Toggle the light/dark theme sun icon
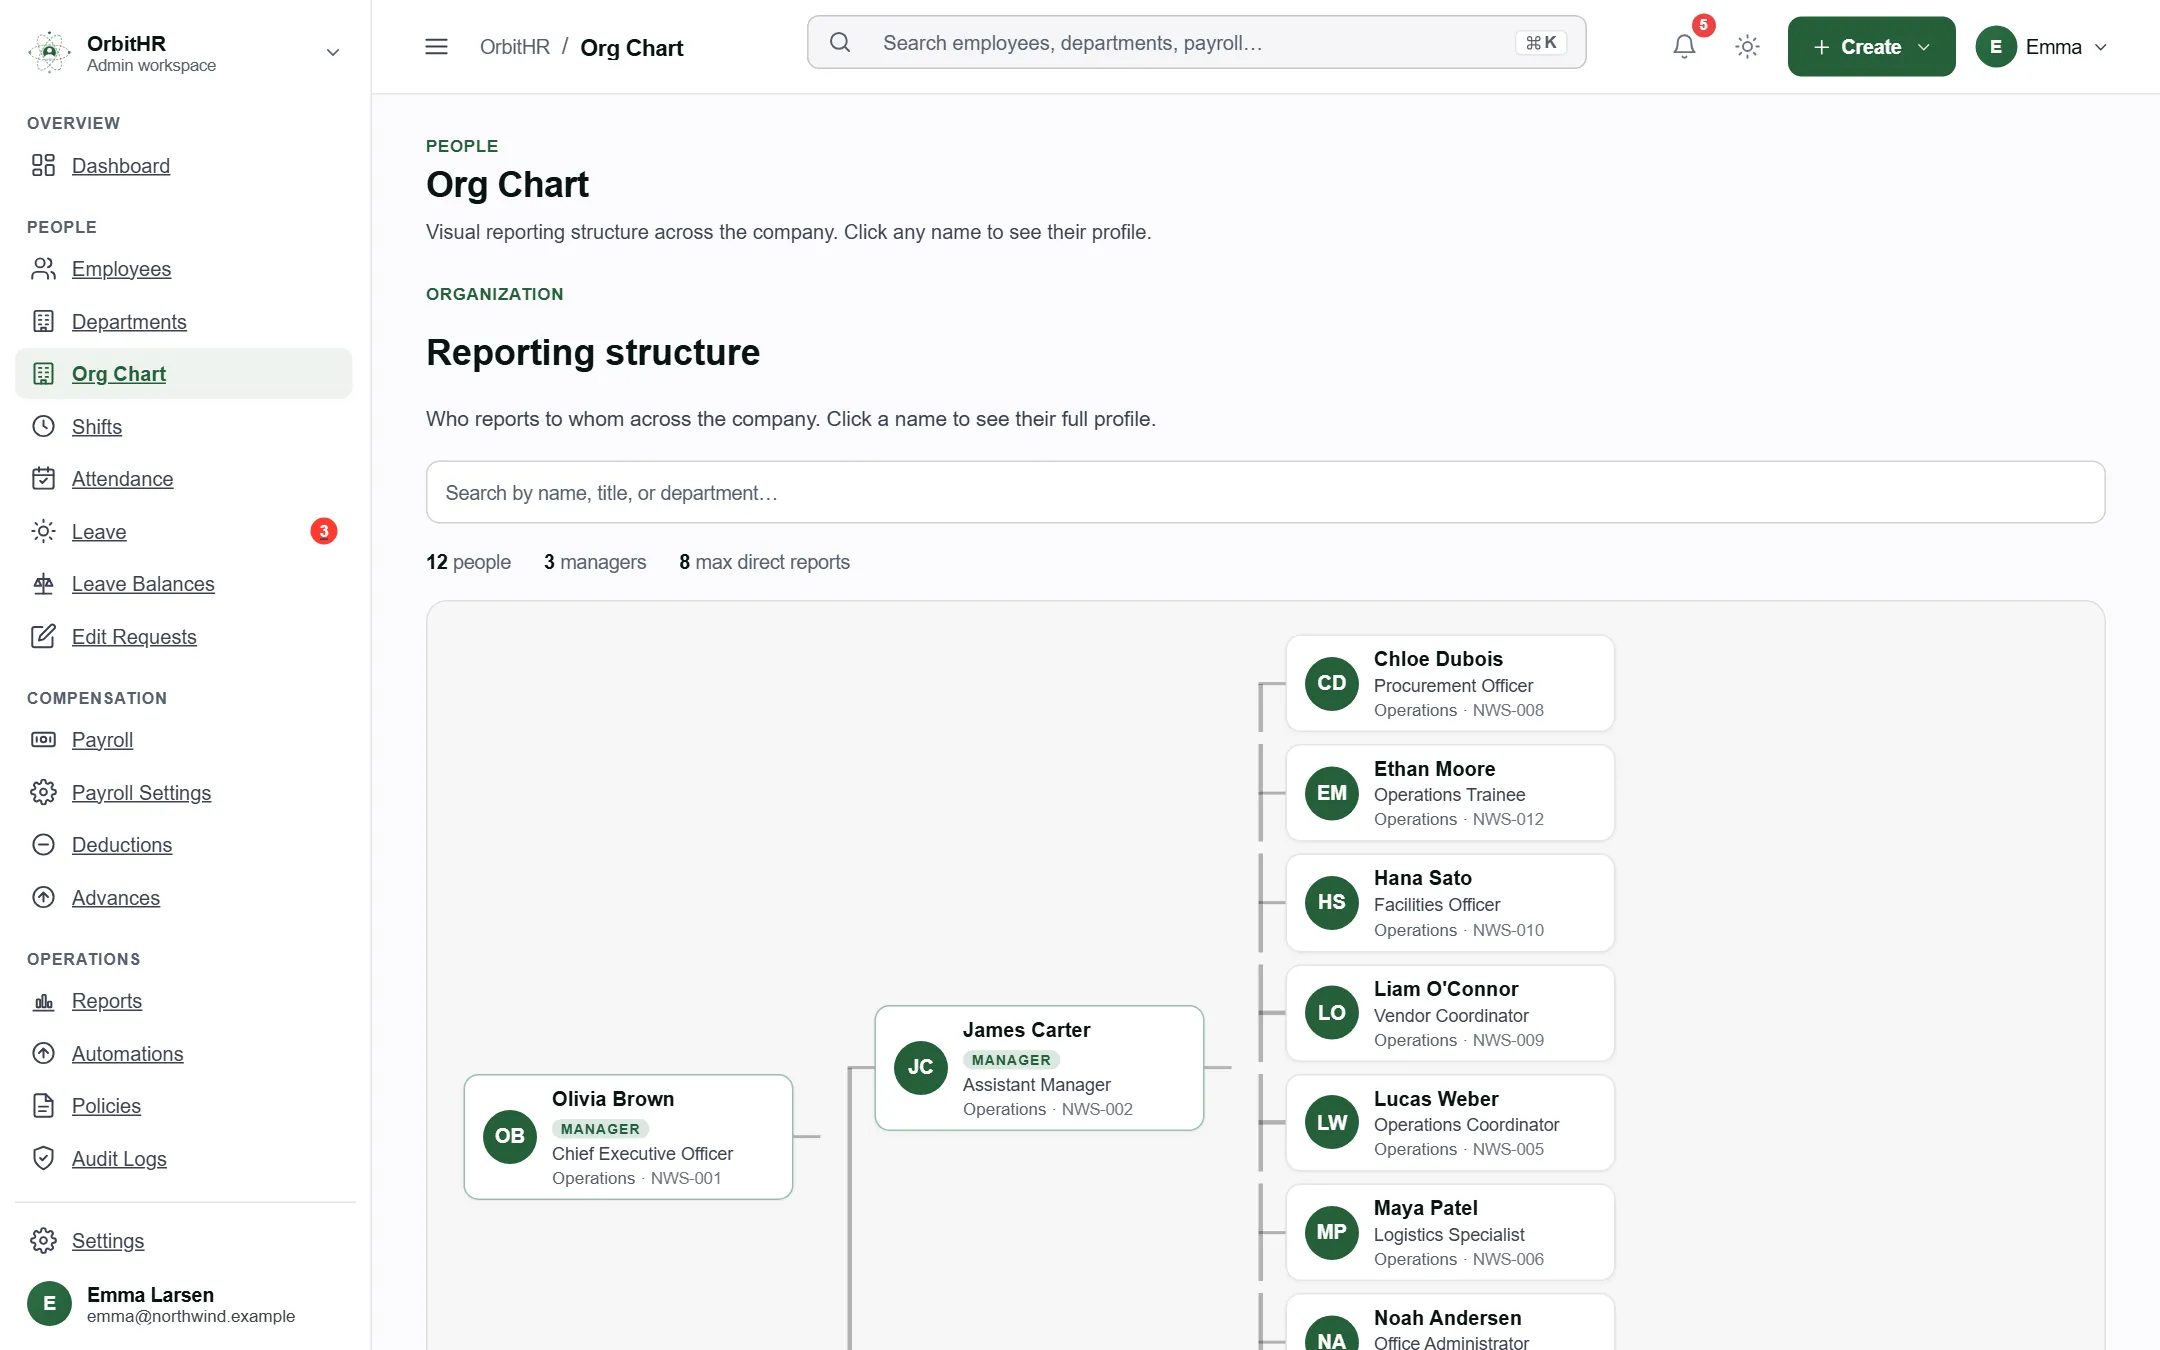 coord(1747,47)
